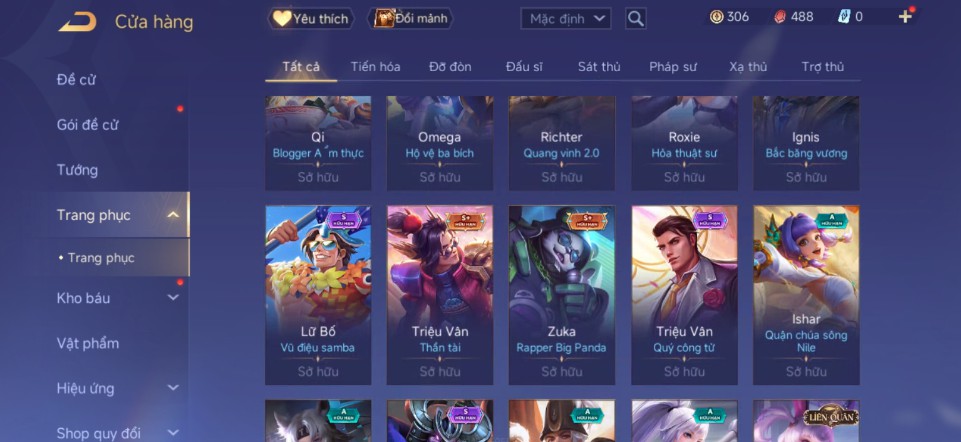Select Lữ Bố Vũ điệu samba skin card
961x442 pixels.
(x=318, y=295)
